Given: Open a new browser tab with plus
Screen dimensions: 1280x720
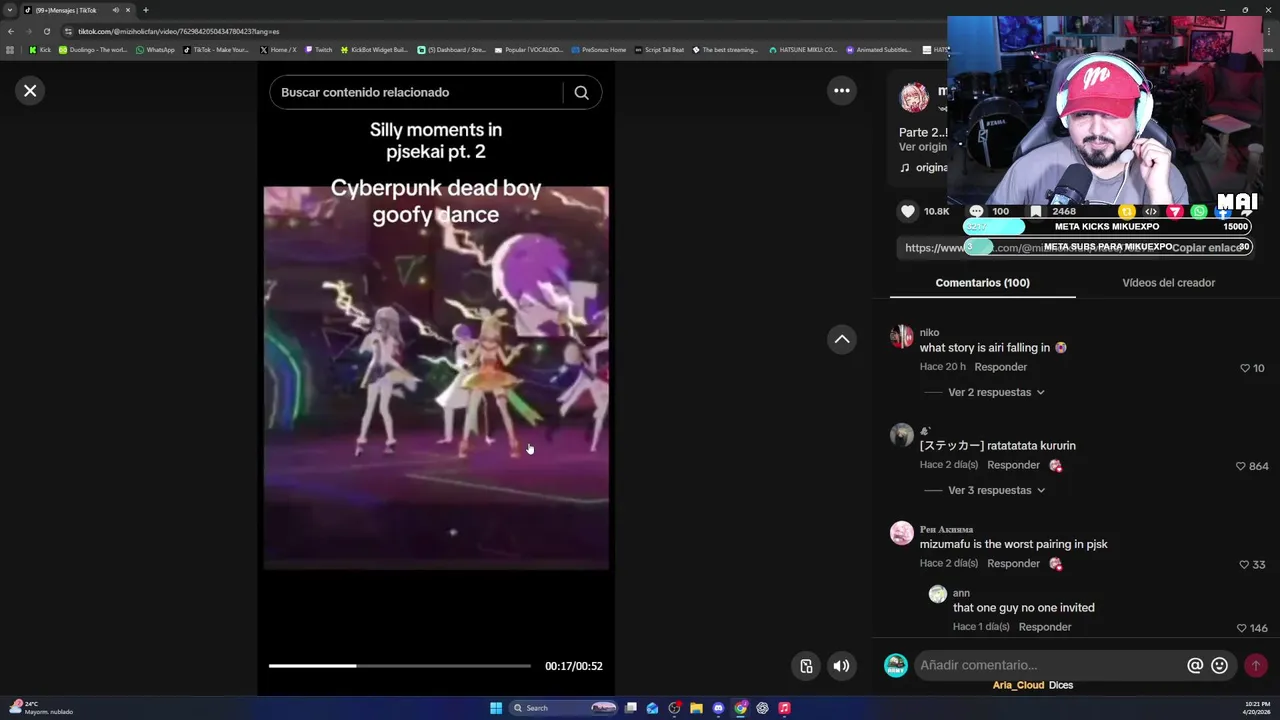Looking at the screenshot, I should (x=145, y=10).
